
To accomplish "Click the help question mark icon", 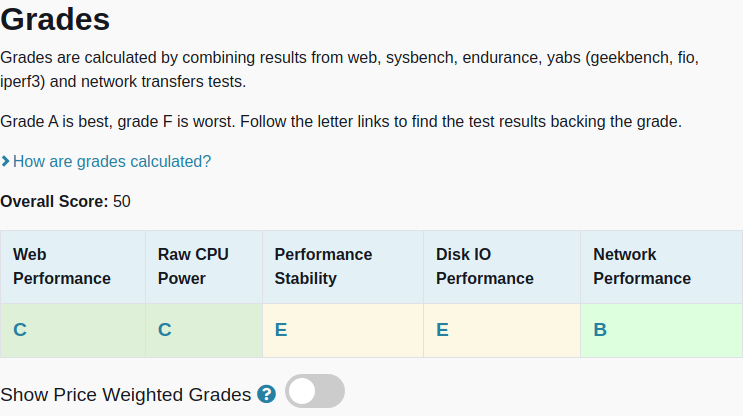I will click(x=266, y=394).
